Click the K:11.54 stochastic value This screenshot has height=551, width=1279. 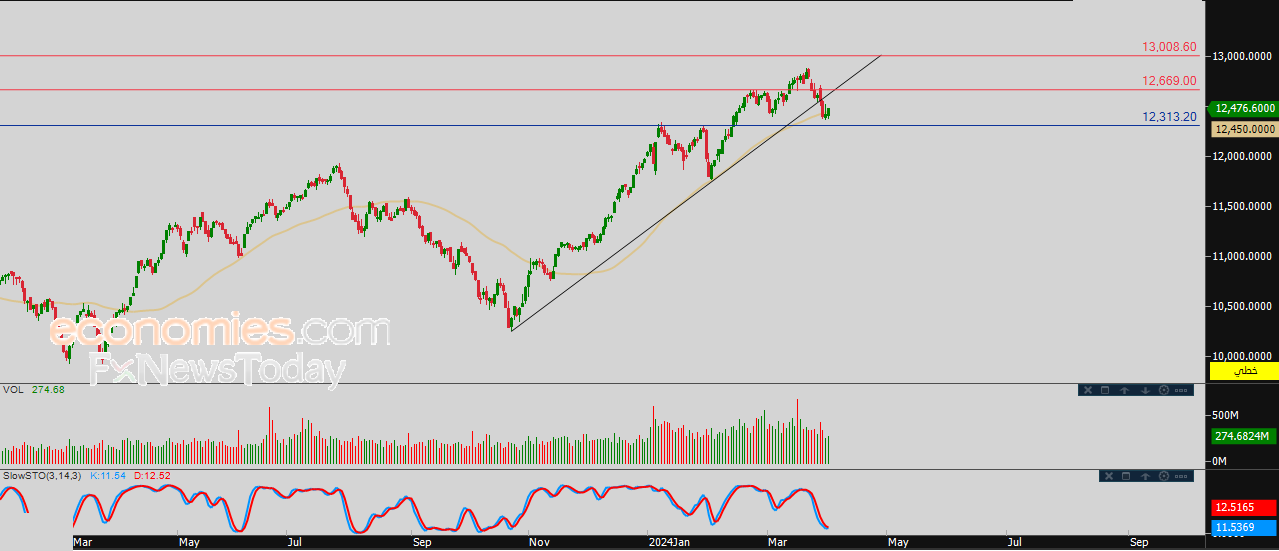pos(108,475)
